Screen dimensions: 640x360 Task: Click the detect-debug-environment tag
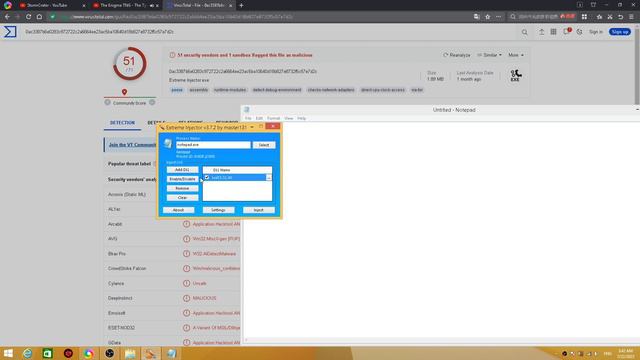[x=277, y=90]
